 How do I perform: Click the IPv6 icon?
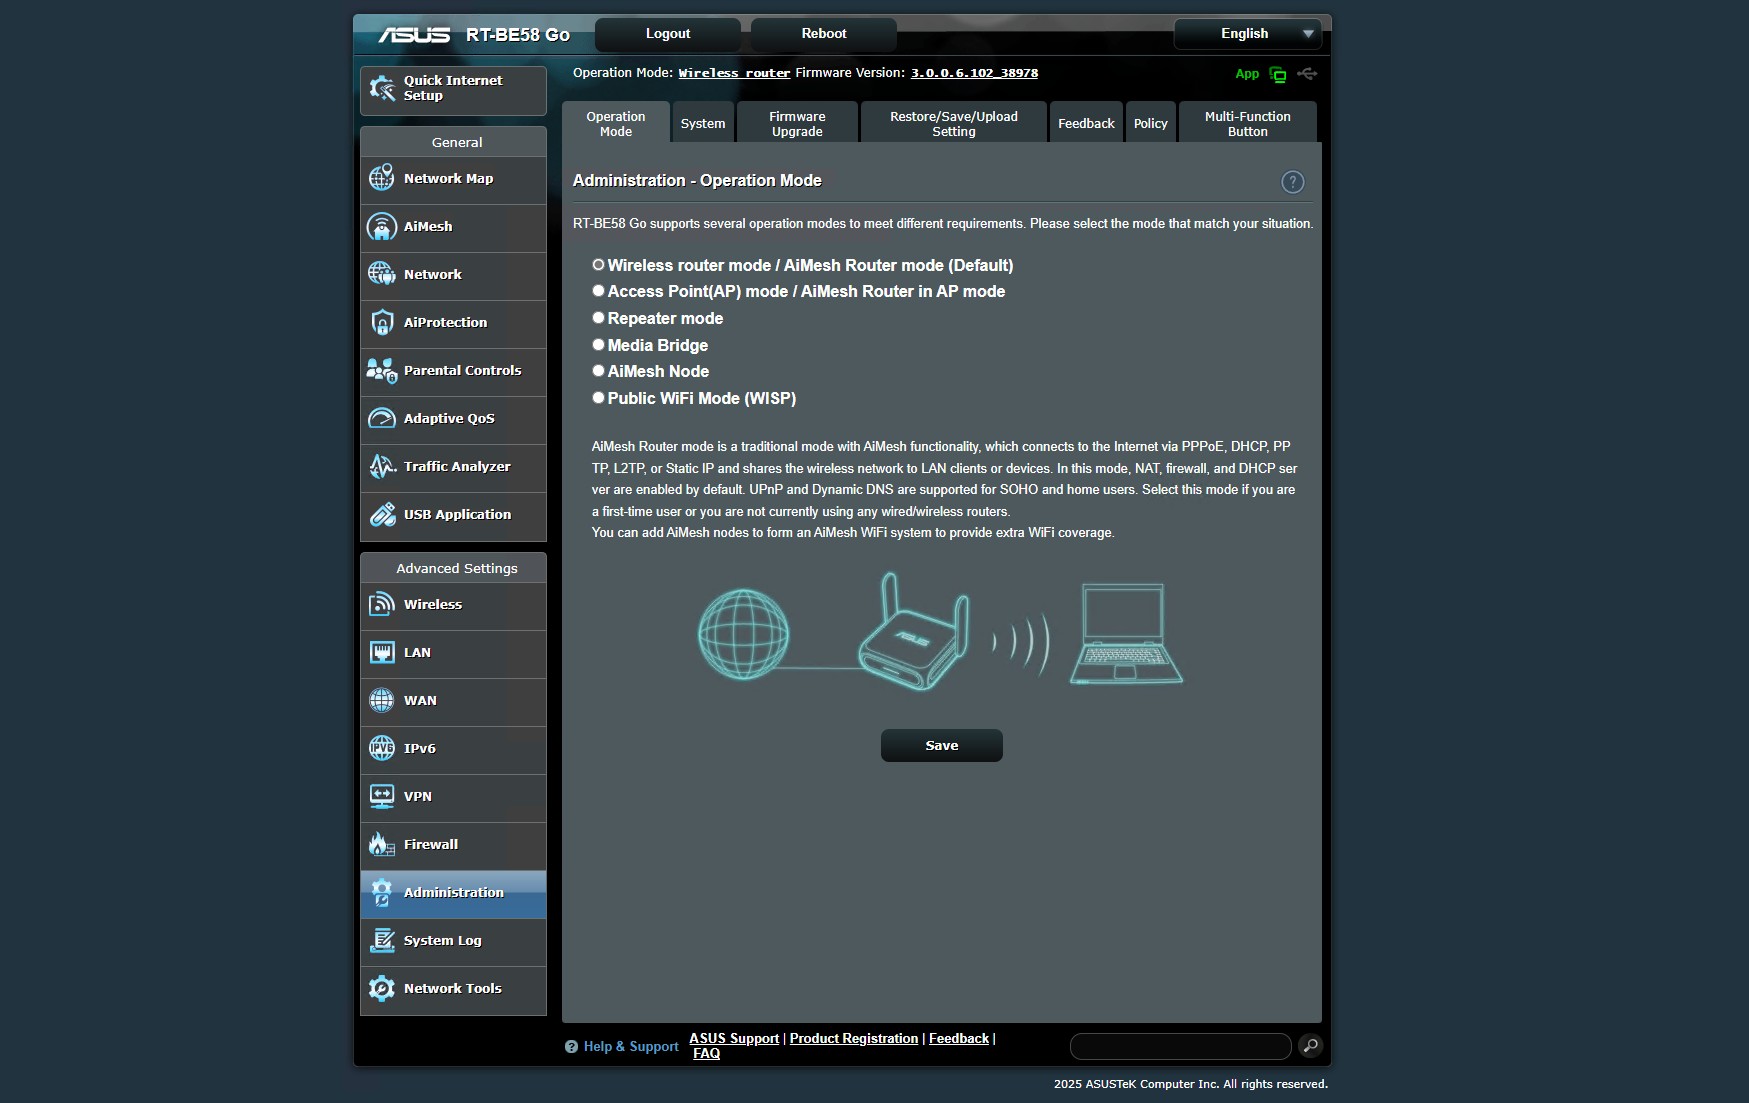382,748
